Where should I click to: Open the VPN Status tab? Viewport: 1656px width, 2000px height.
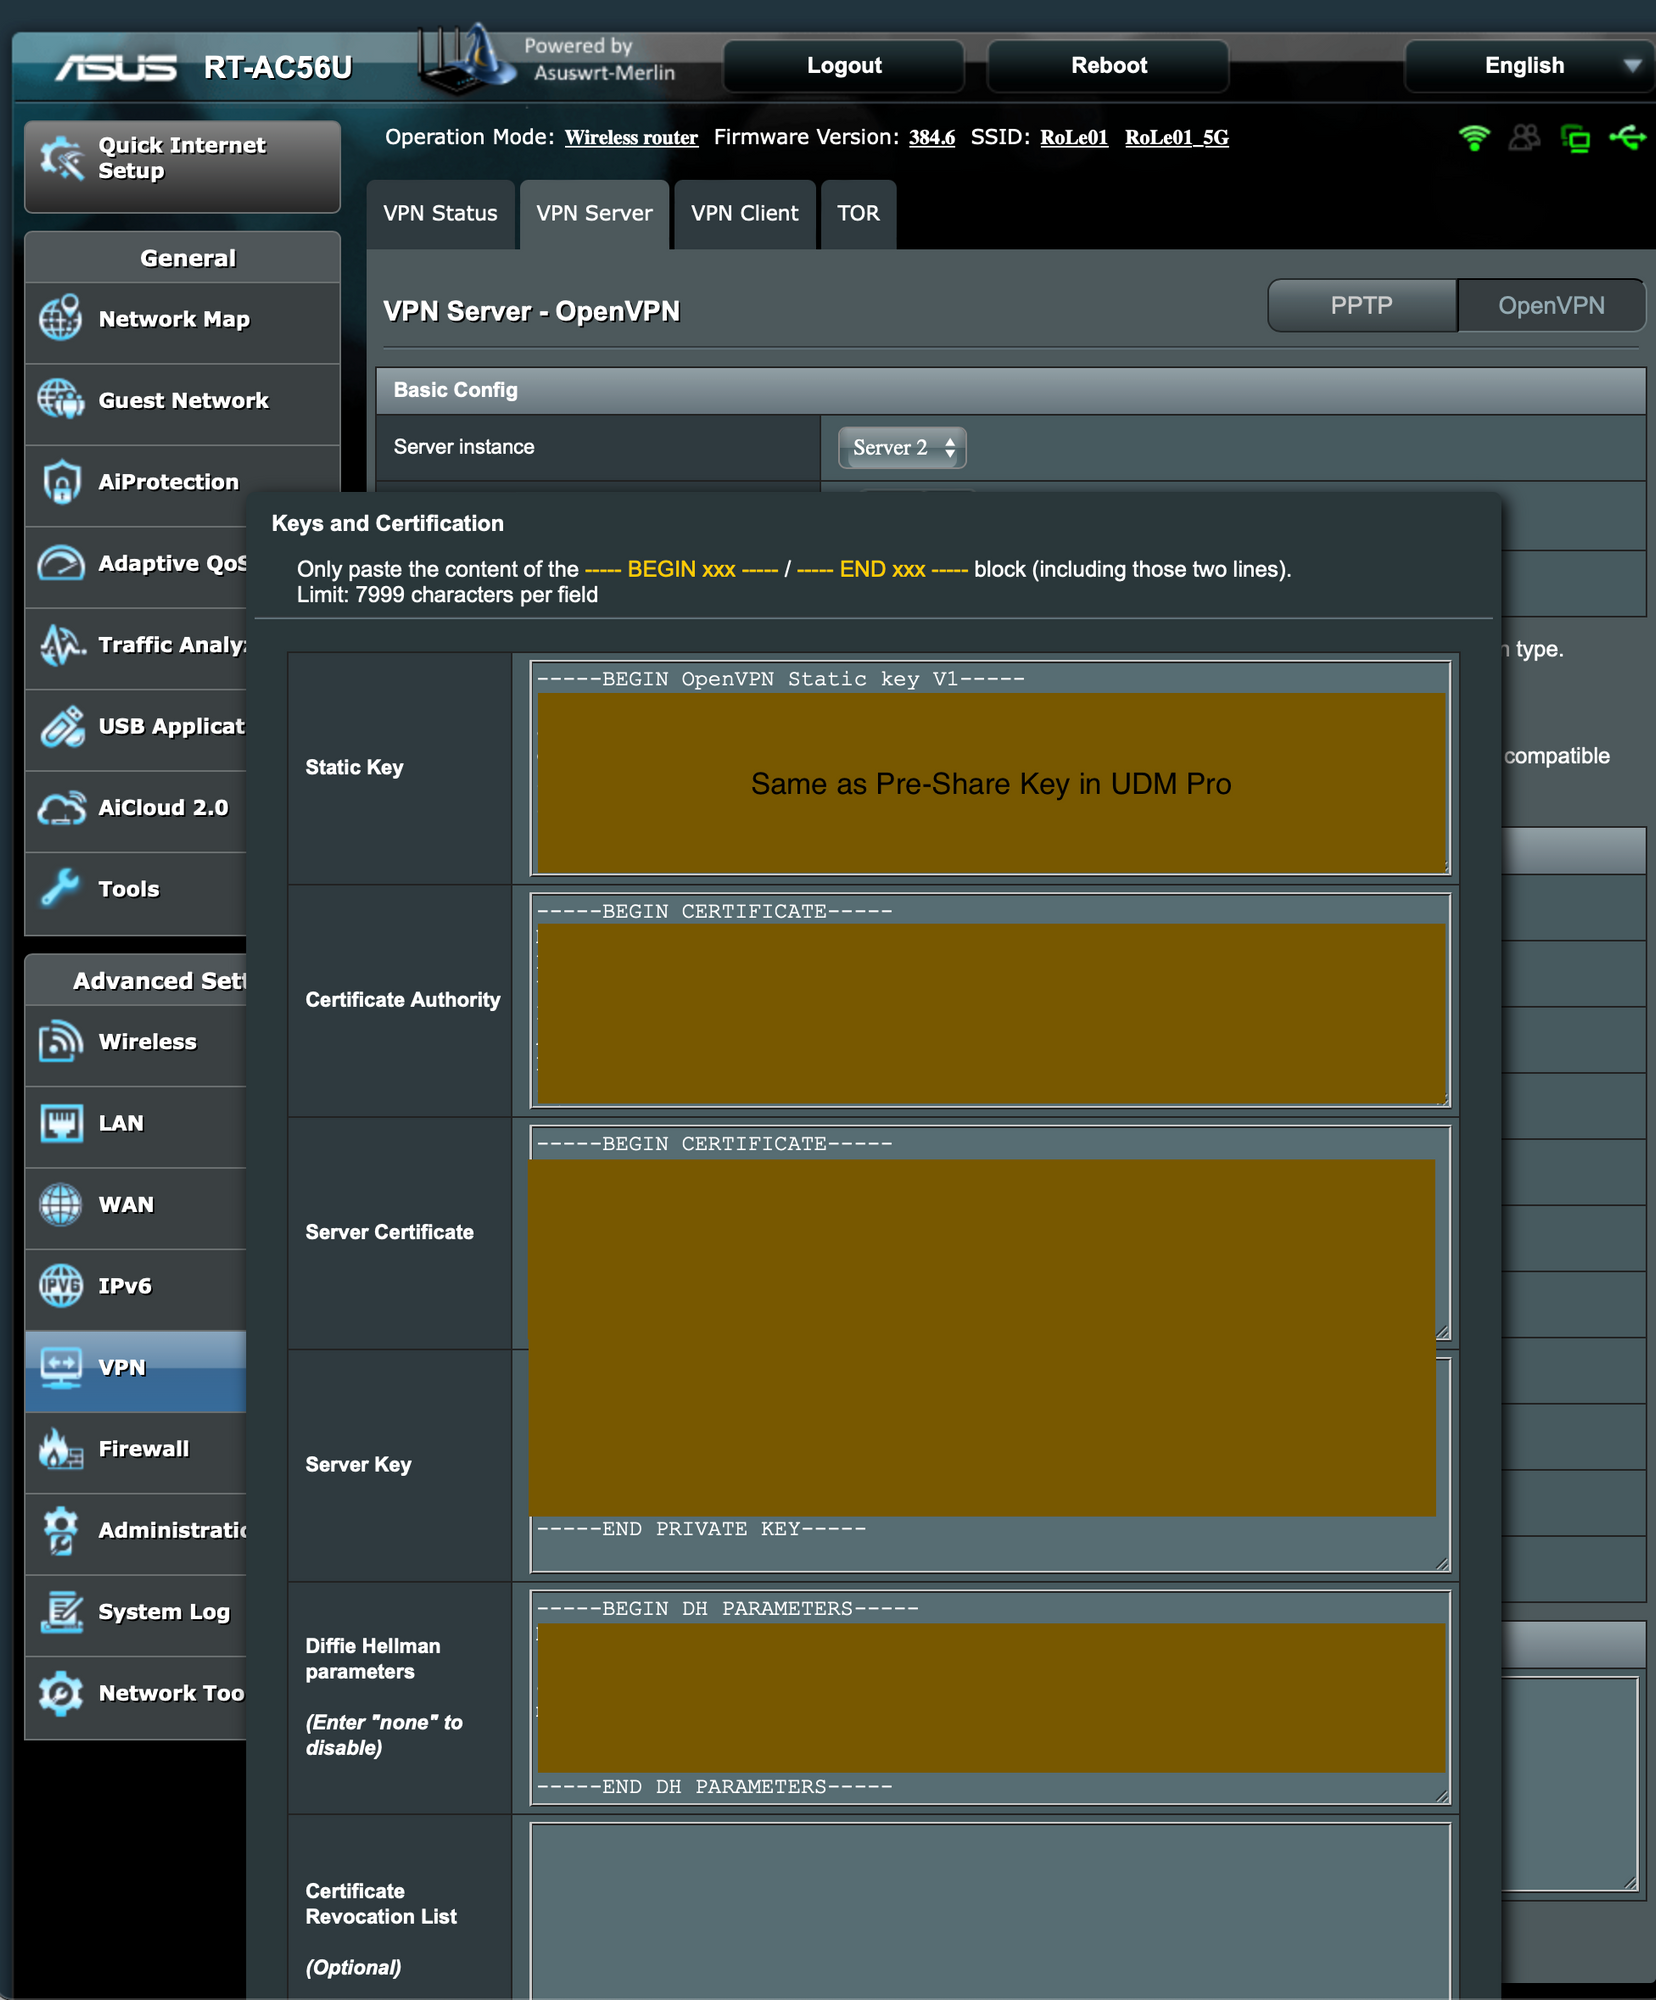(x=440, y=214)
